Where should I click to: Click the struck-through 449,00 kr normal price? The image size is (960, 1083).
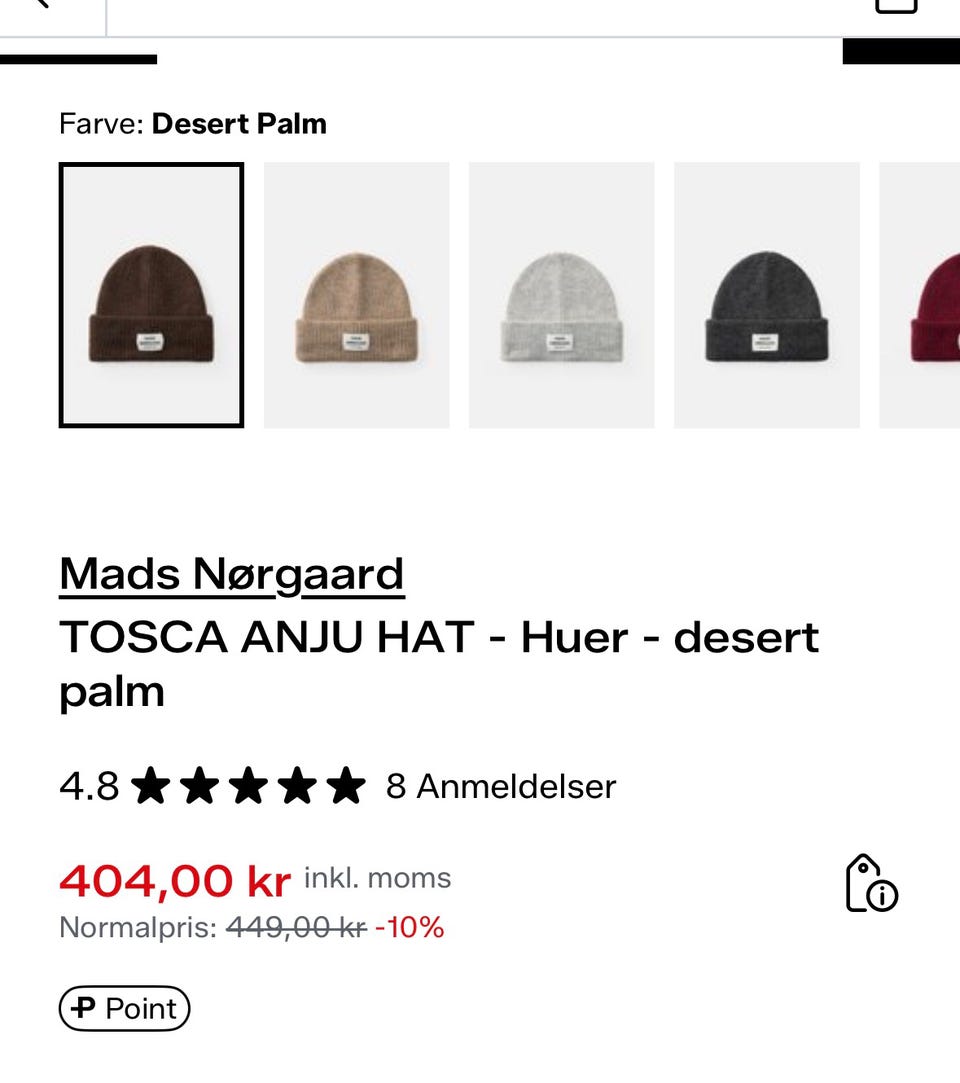[x=296, y=928]
